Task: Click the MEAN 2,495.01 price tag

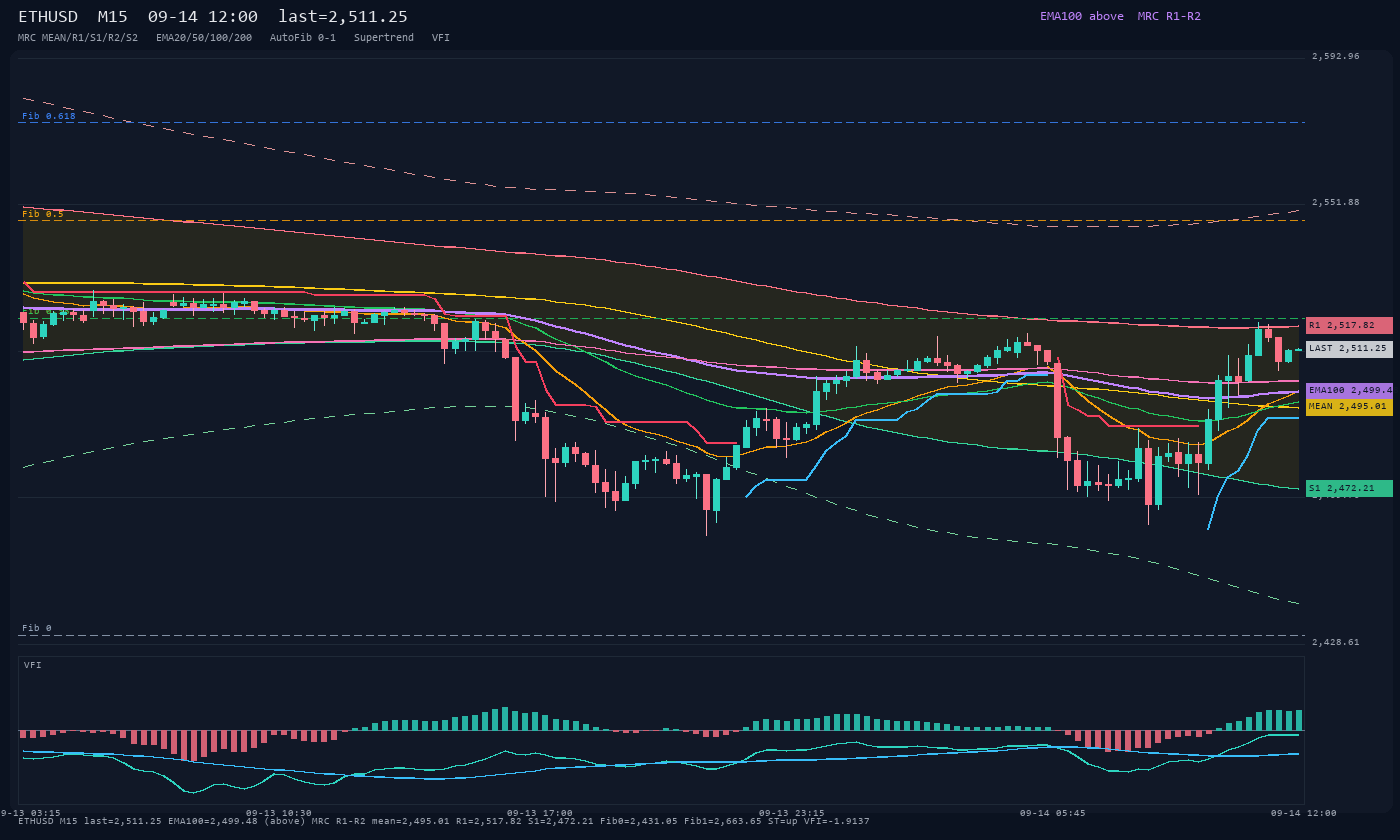Action: [1349, 407]
